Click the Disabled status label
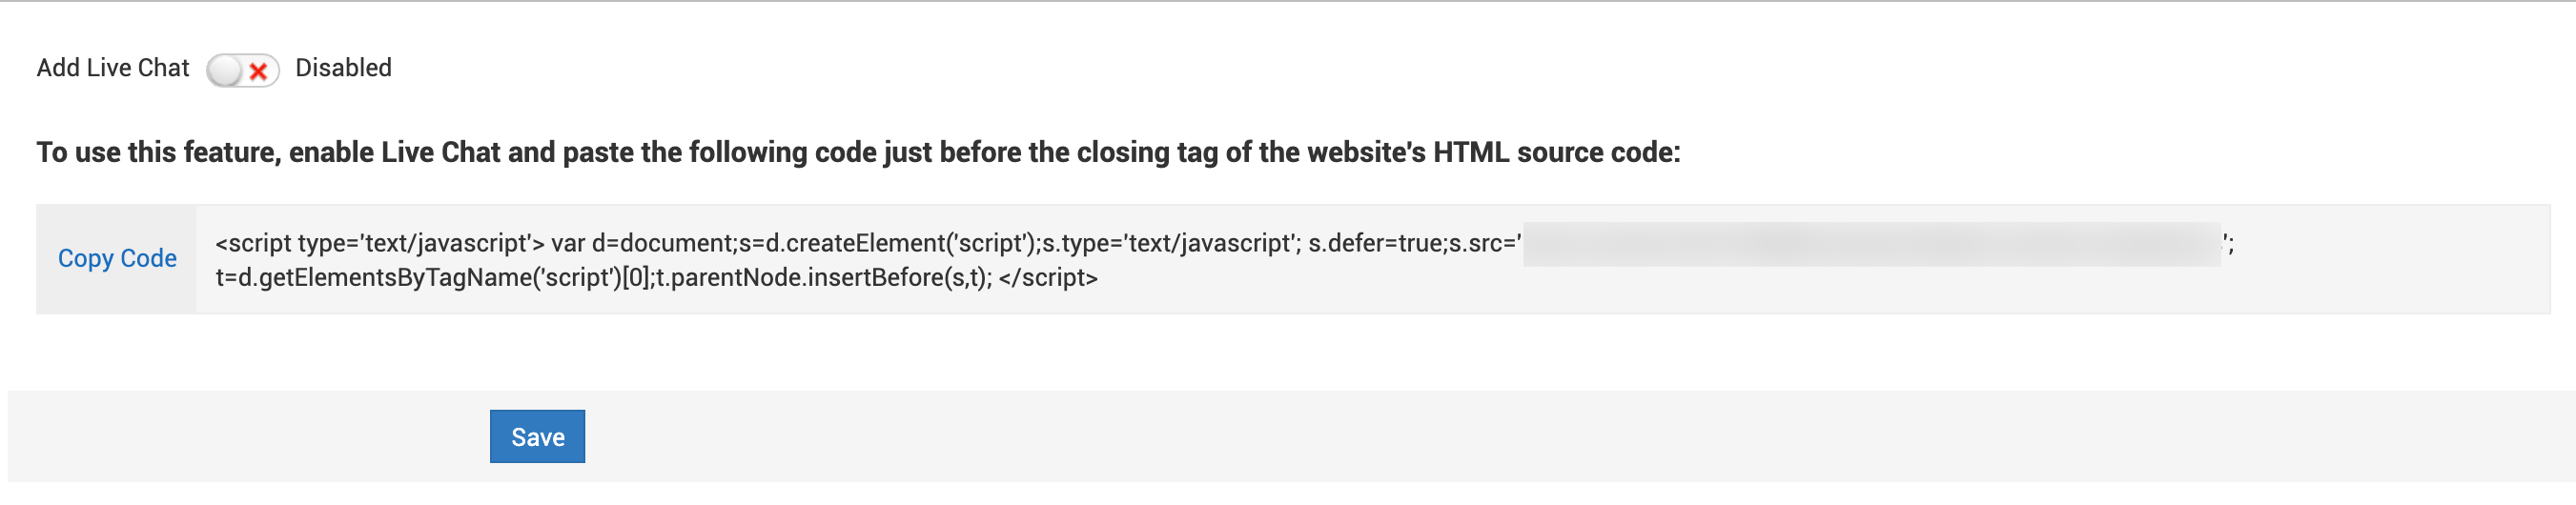Image resolution: width=2576 pixels, height=505 pixels. pyautogui.click(x=343, y=68)
